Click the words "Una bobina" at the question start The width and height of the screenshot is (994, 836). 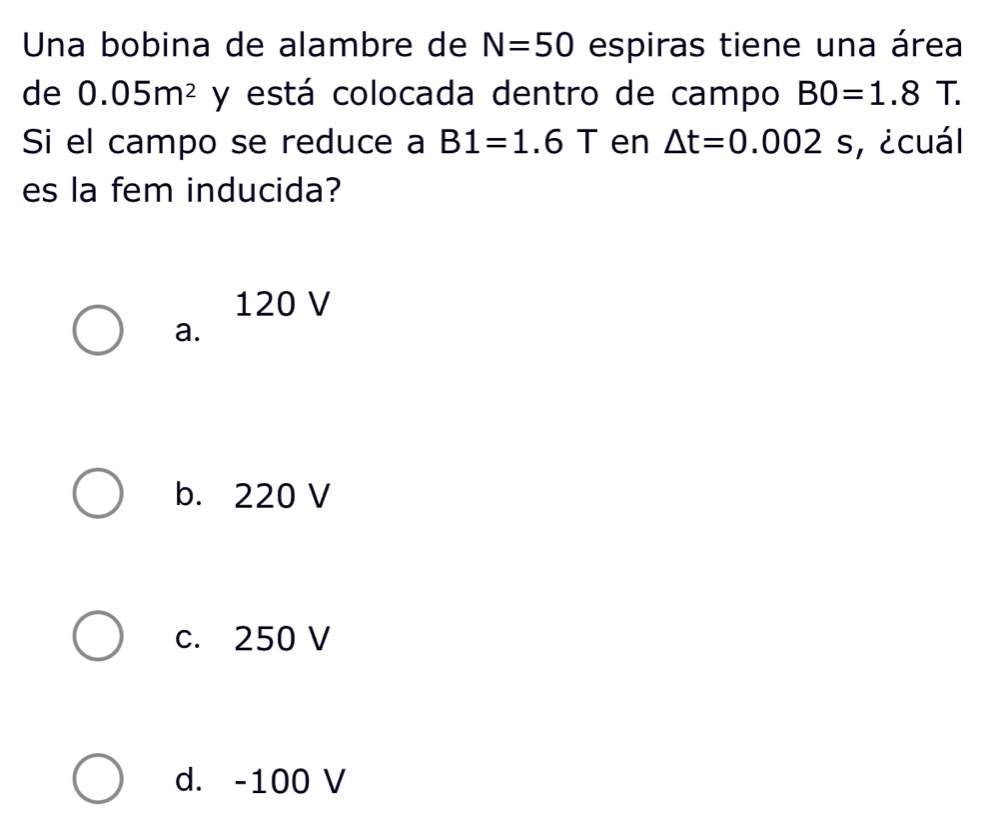pos(120,43)
